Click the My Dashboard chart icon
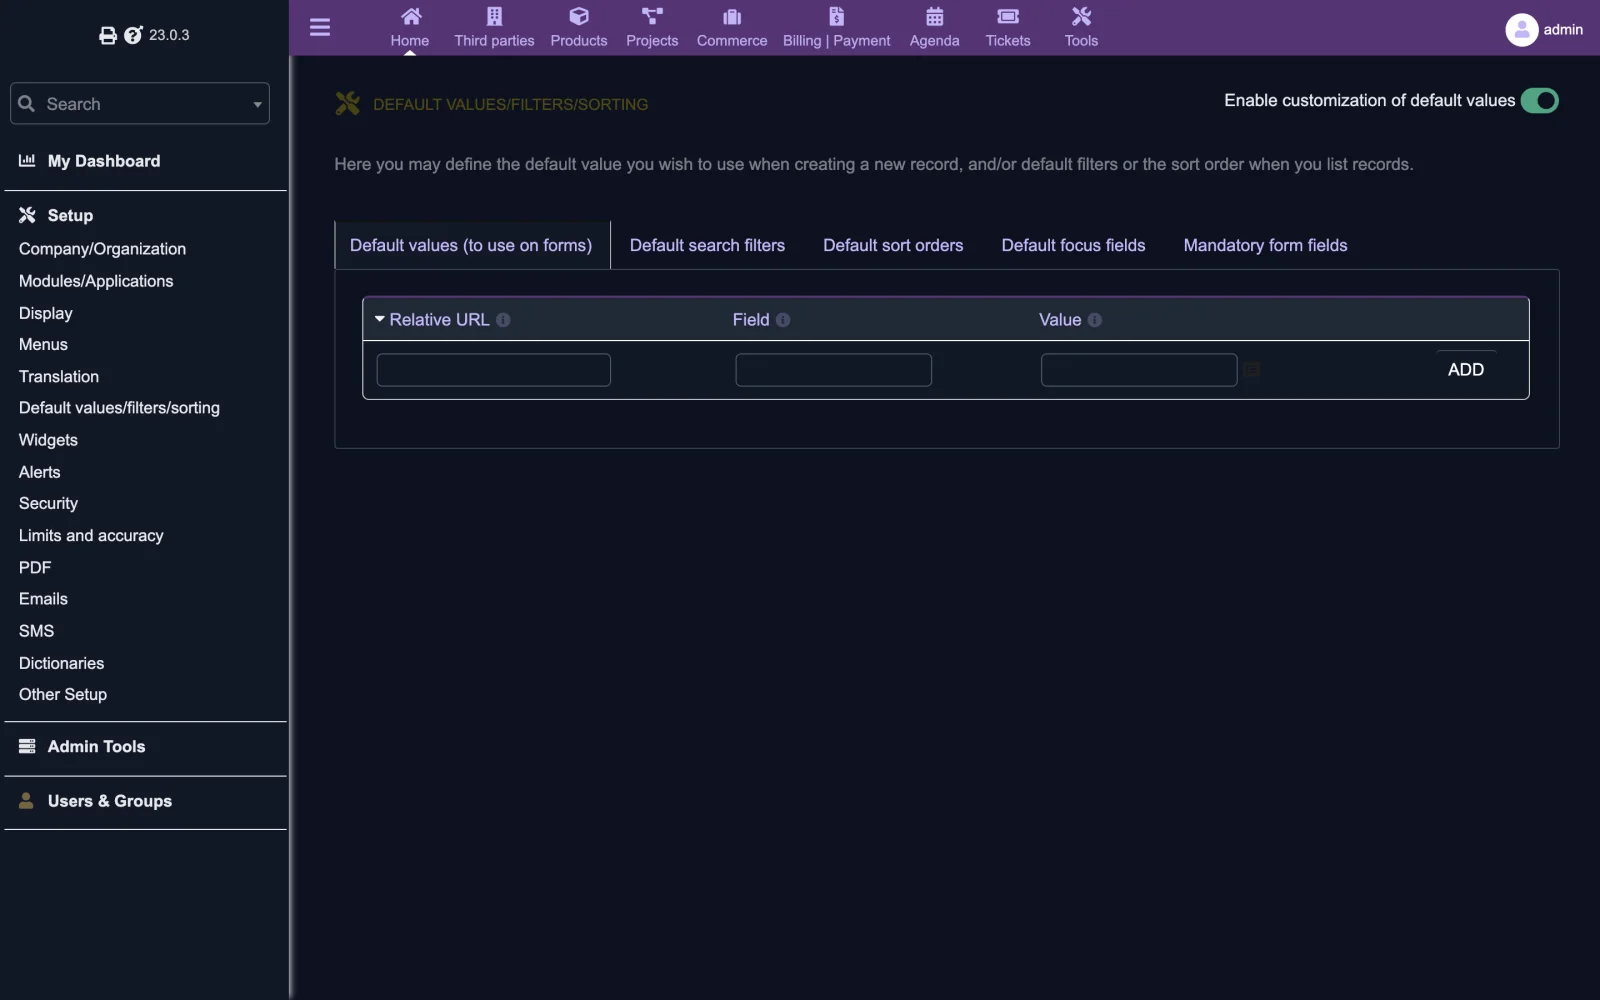 [x=27, y=161]
